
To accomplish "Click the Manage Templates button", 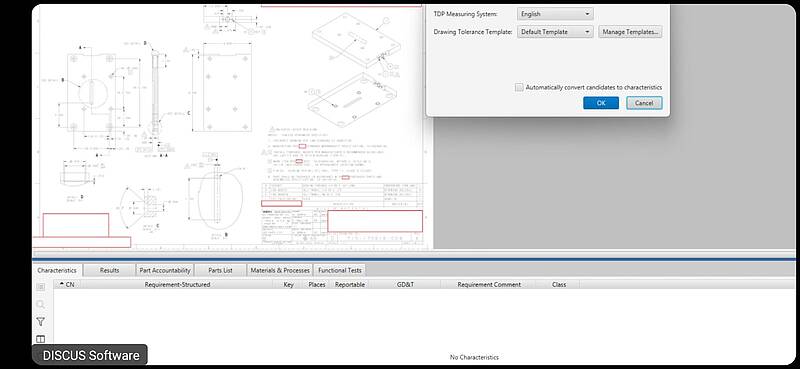I will point(630,32).
